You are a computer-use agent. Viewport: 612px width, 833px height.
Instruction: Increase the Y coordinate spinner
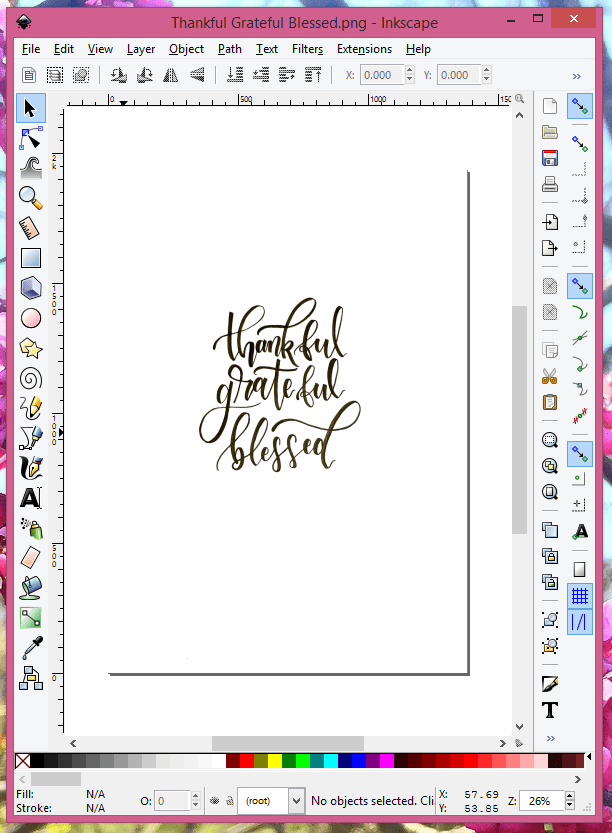pos(487,70)
